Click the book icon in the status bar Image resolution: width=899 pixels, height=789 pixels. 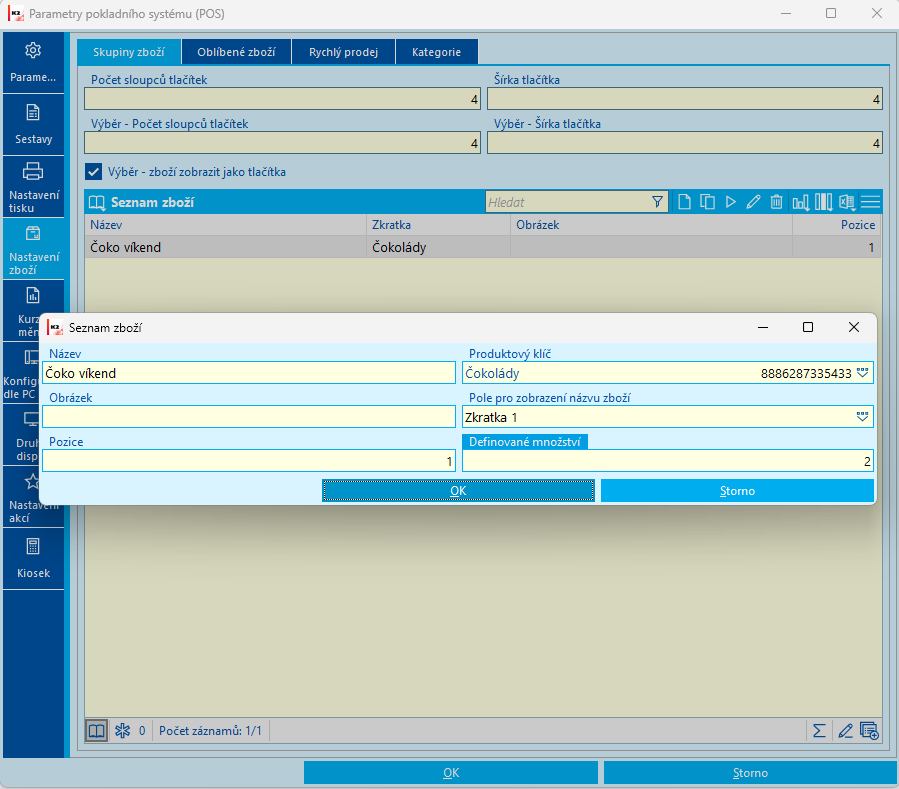(x=96, y=731)
